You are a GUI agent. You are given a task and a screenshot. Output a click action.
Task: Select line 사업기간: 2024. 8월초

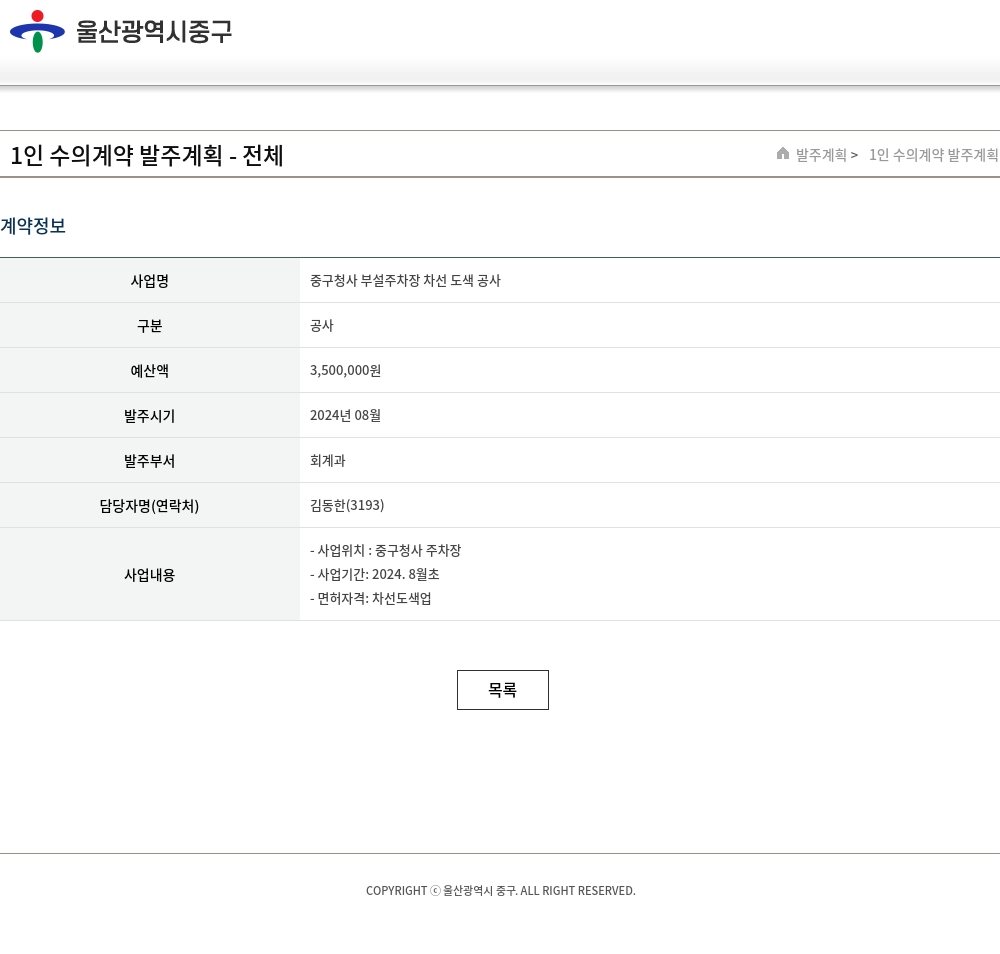coord(374,574)
